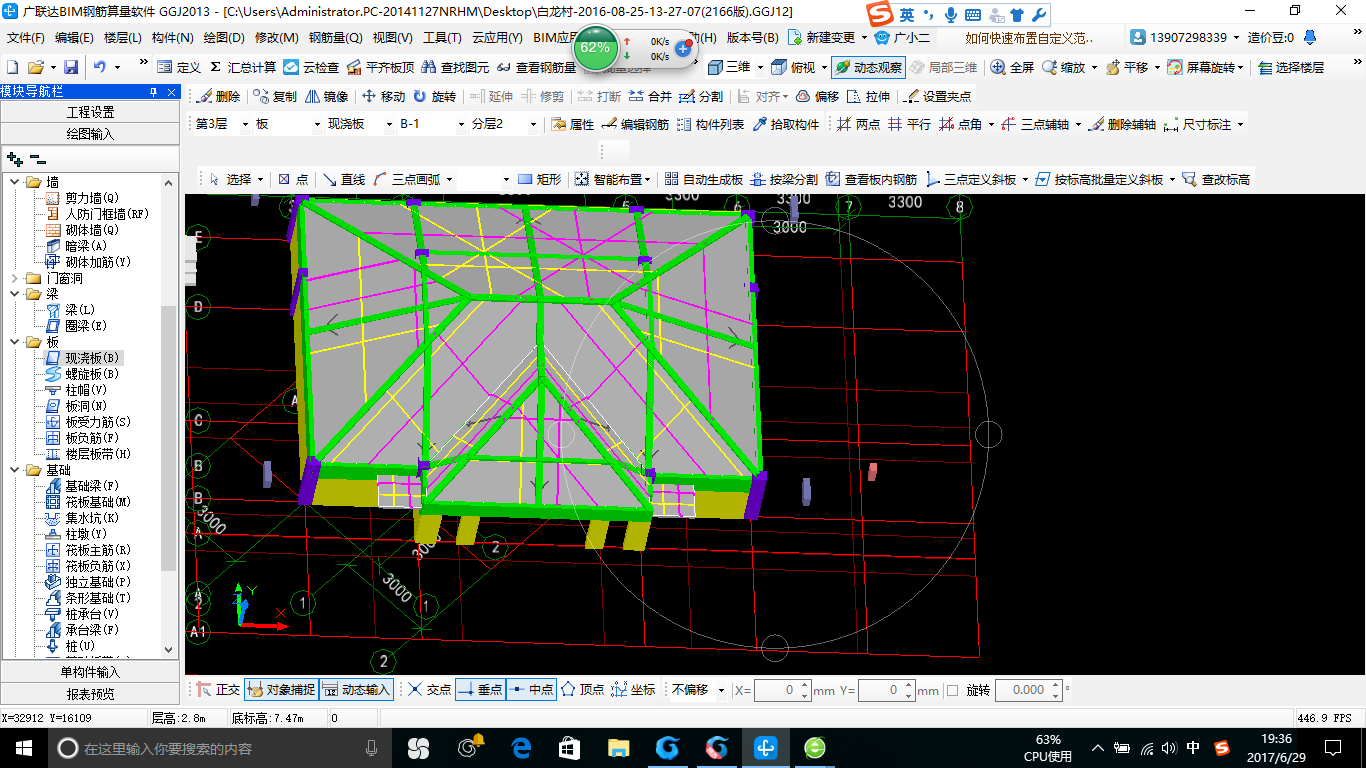Click the 动态观察 dynamic orbit button
This screenshot has height=768, width=1366.
[868, 68]
